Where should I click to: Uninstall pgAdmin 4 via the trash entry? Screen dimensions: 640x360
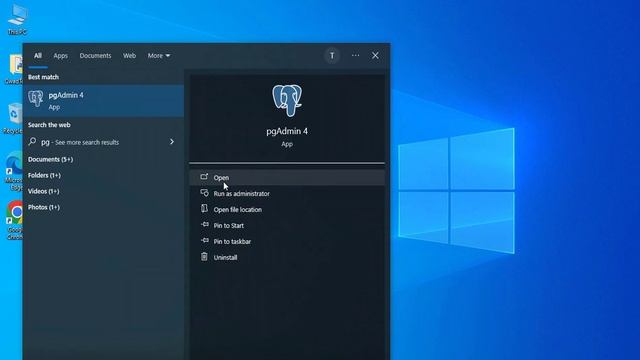(x=287, y=257)
